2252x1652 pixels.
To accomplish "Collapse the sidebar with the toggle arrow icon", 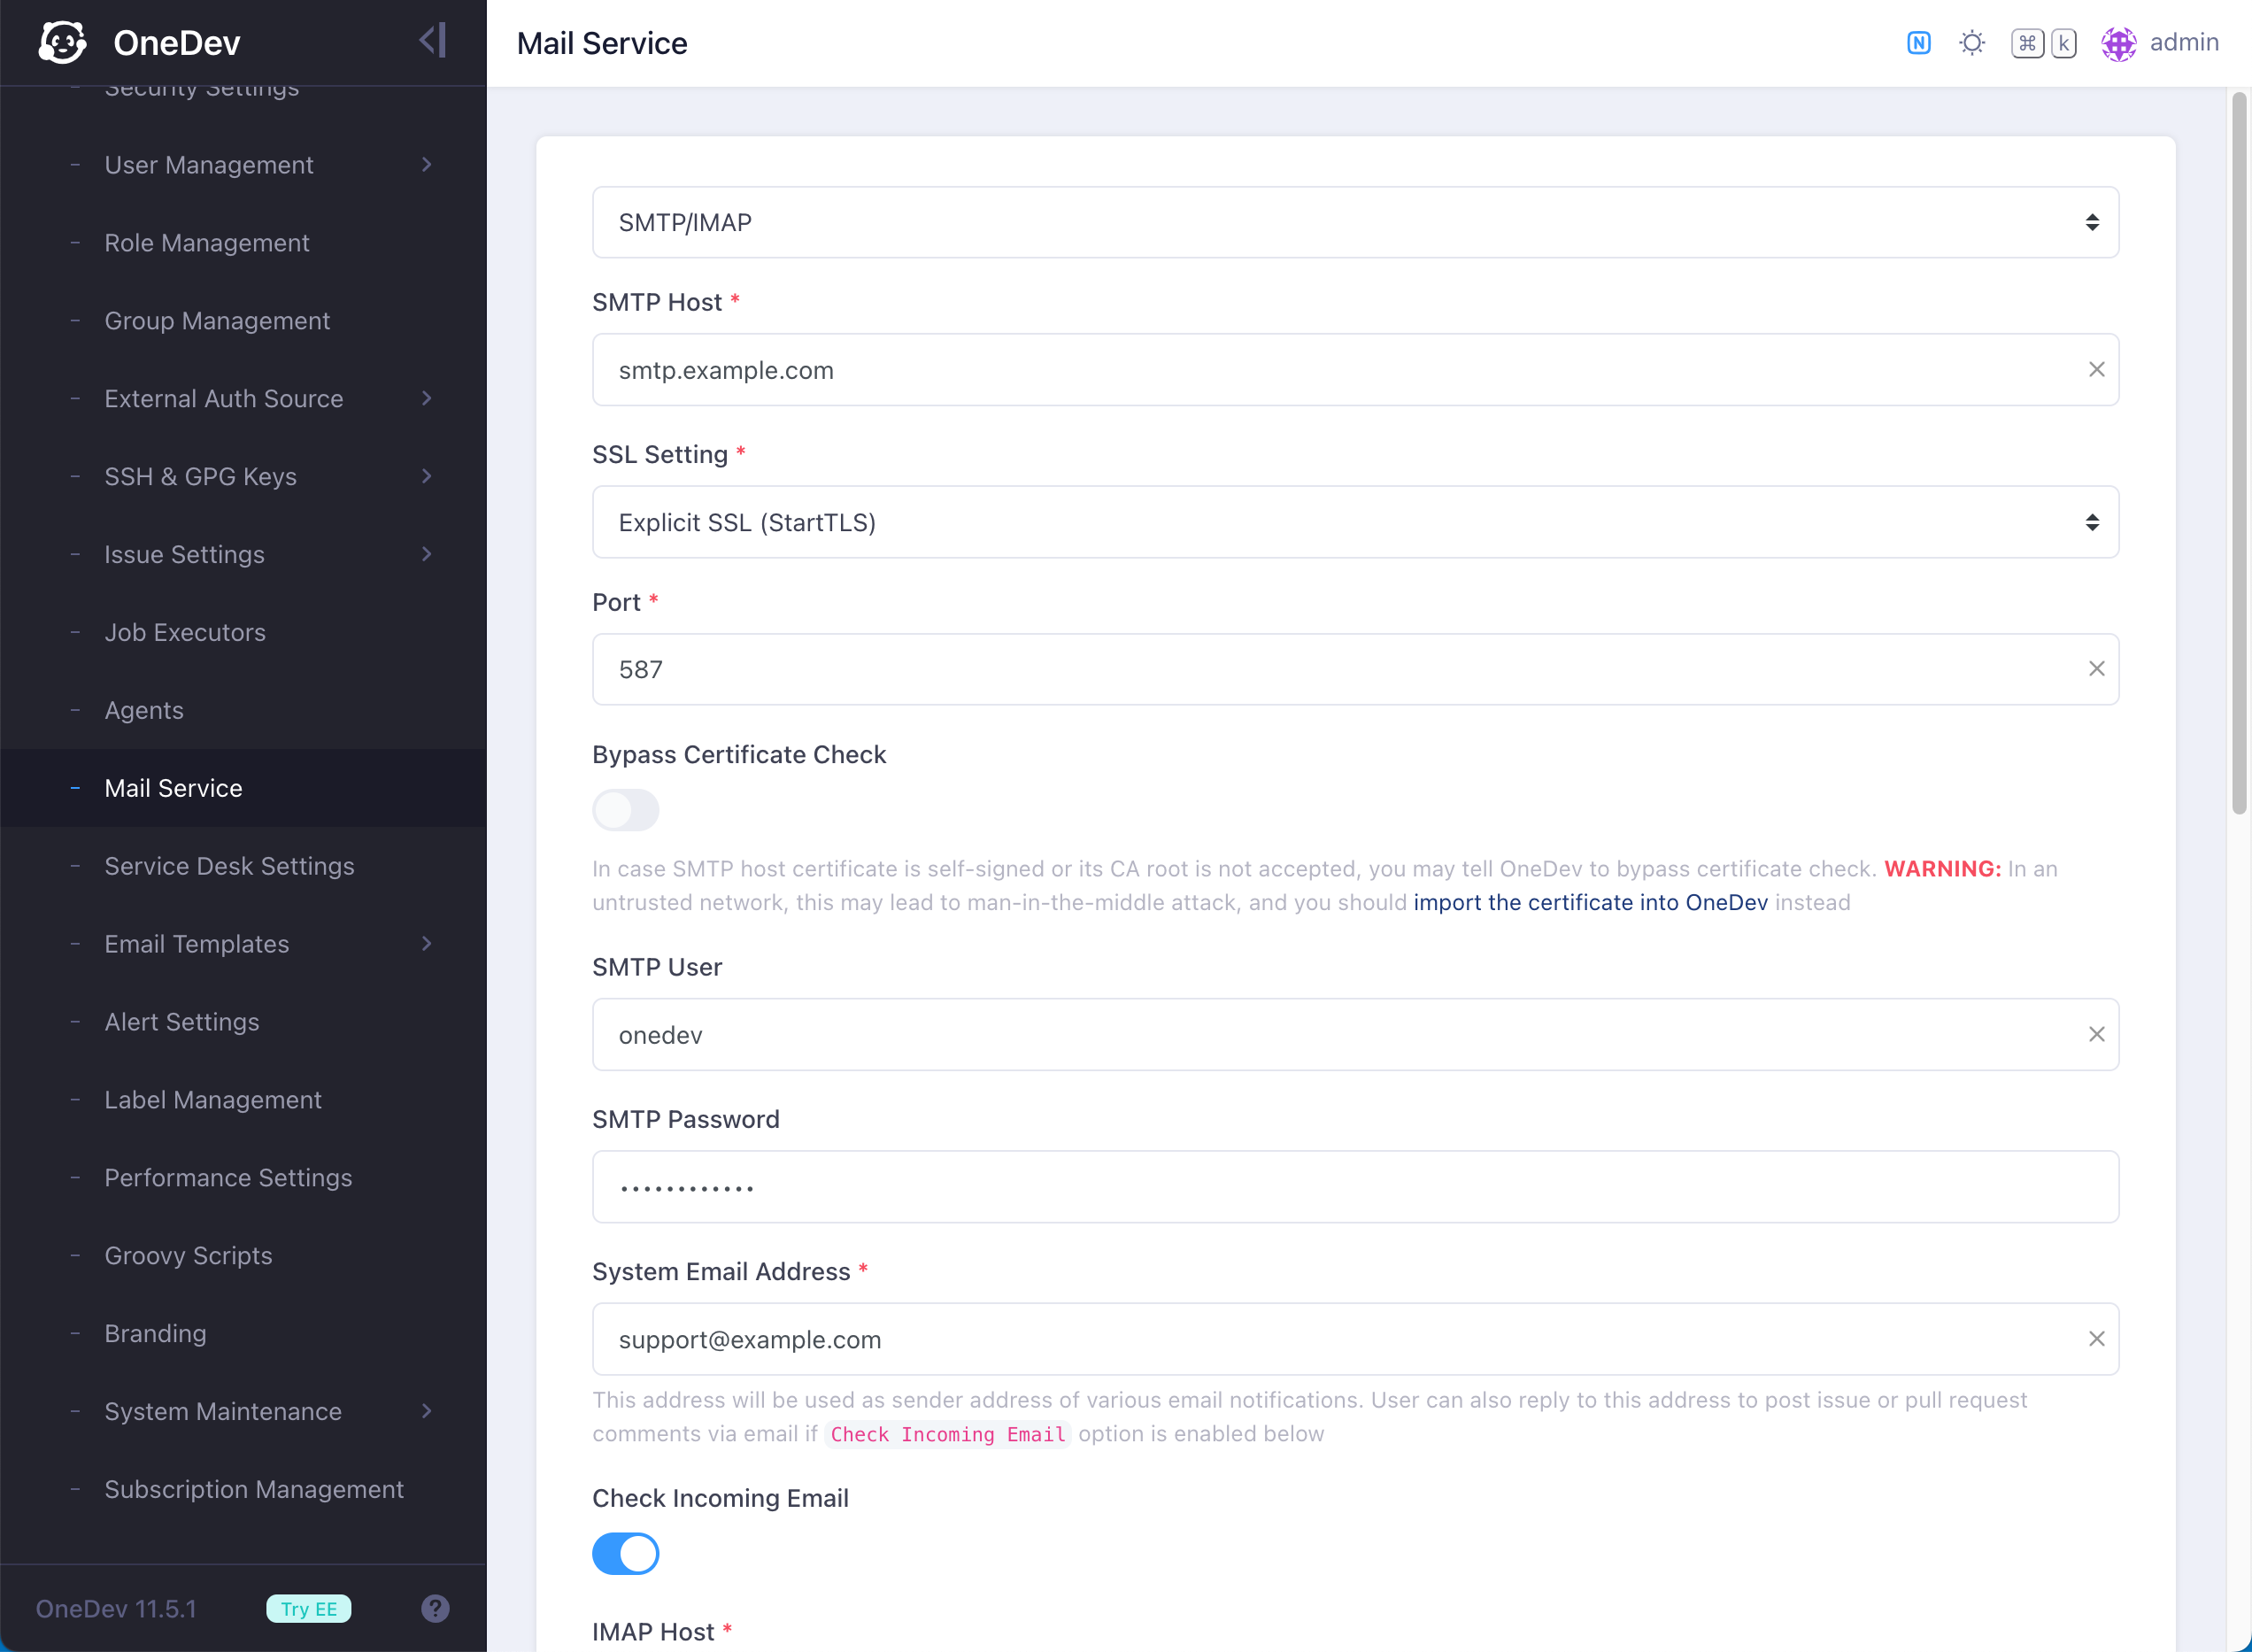I will pos(432,41).
